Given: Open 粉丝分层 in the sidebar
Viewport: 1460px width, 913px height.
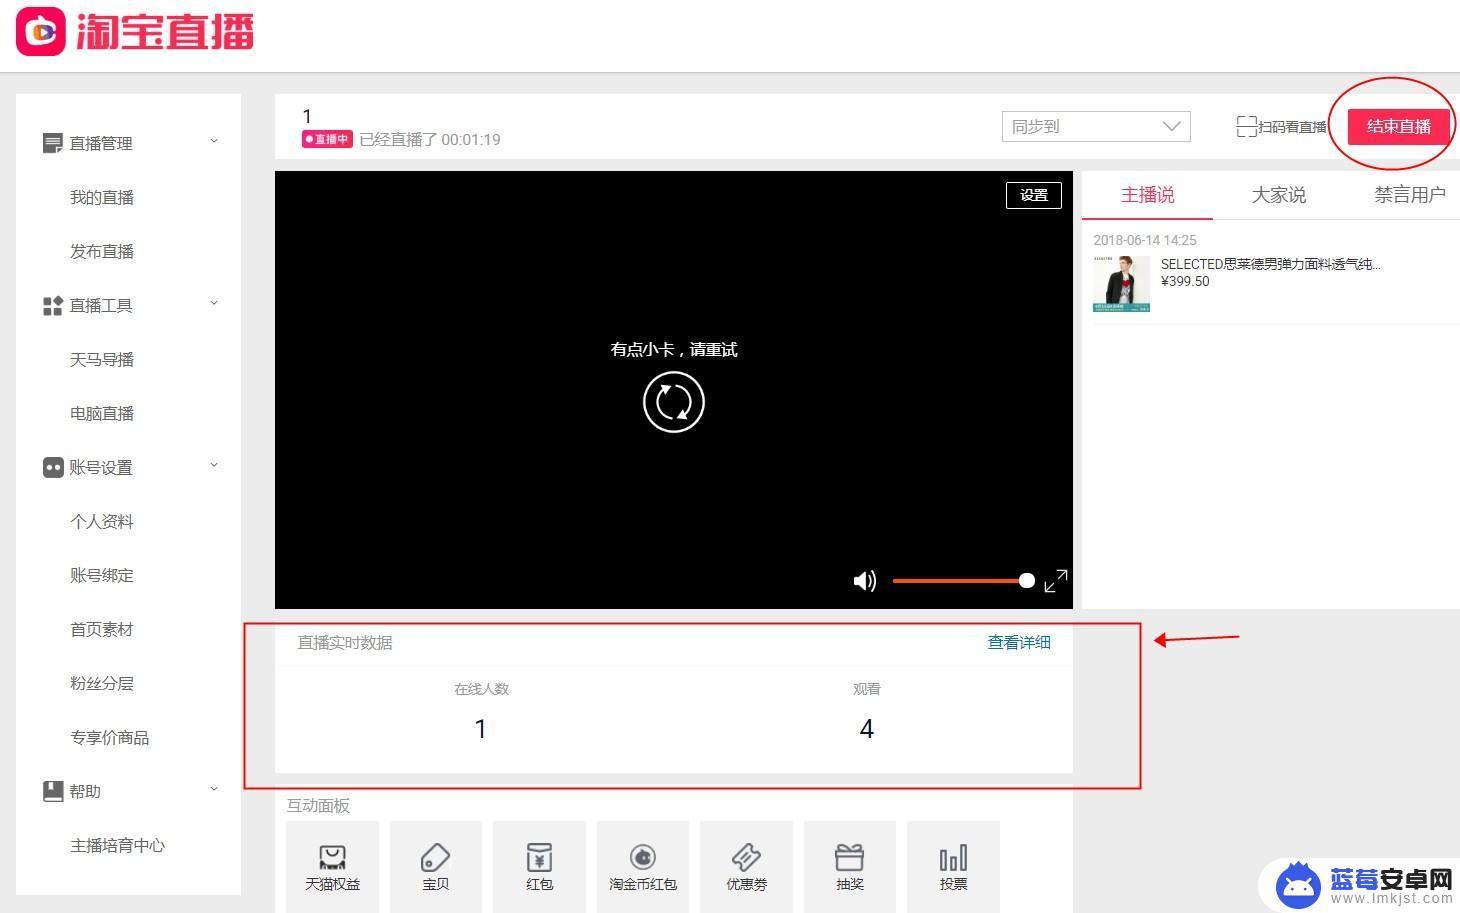Looking at the screenshot, I should click(102, 684).
